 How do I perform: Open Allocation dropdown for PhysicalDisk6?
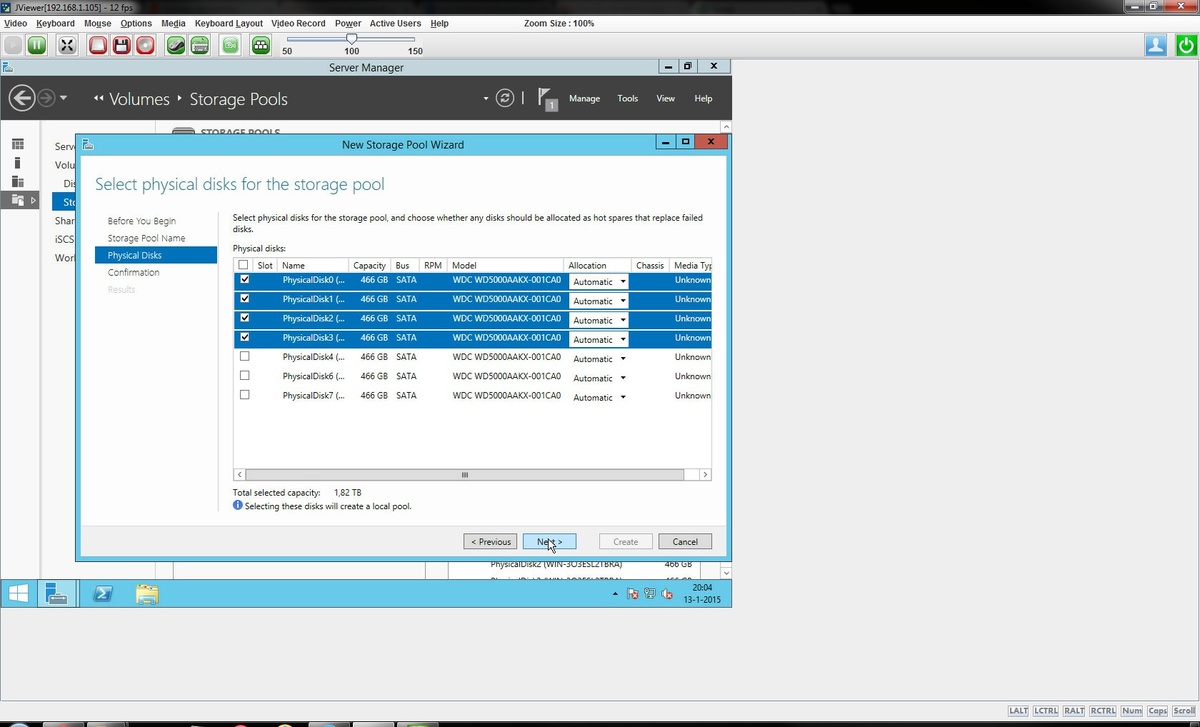point(598,378)
